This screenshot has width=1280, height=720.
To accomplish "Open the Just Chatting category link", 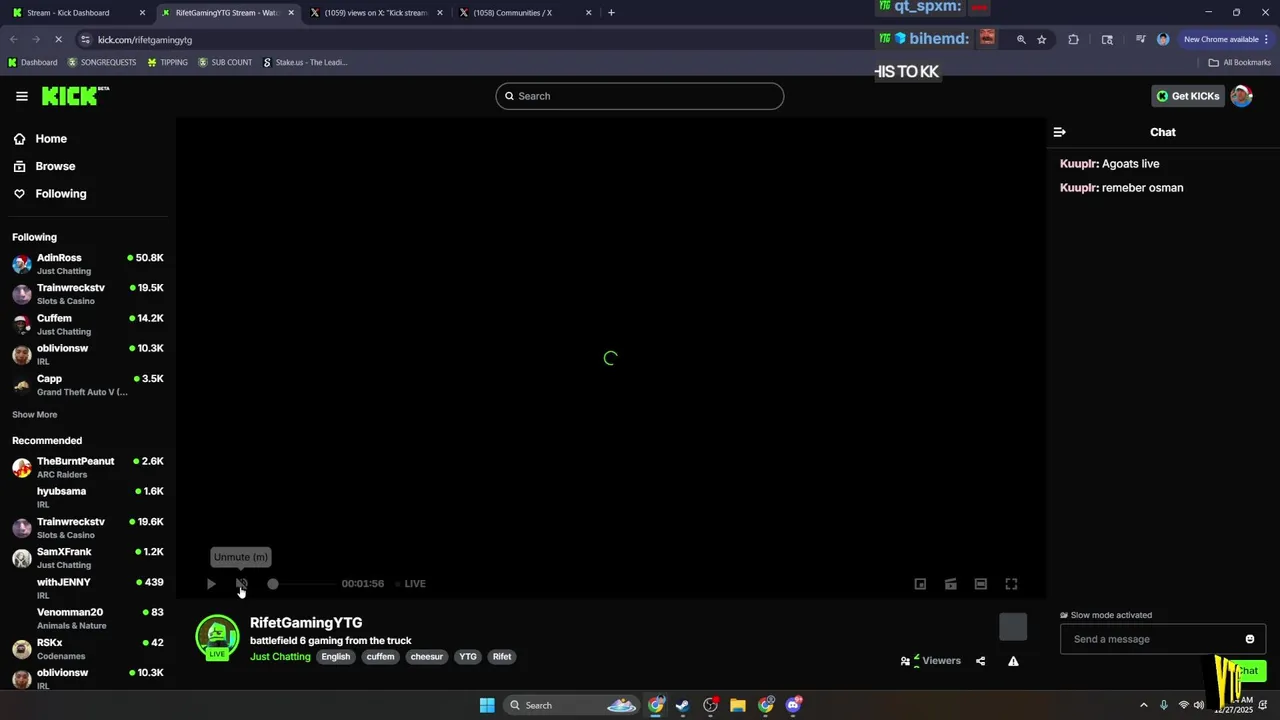I will 280,657.
